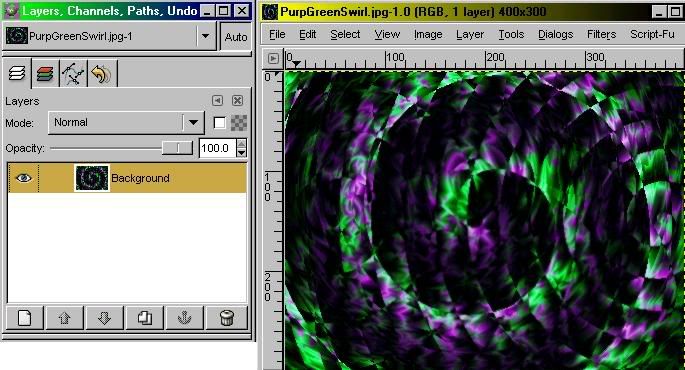The width and height of the screenshot is (685, 370).
Task: Delete layer using trash can icon
Action: click(227, 318)
